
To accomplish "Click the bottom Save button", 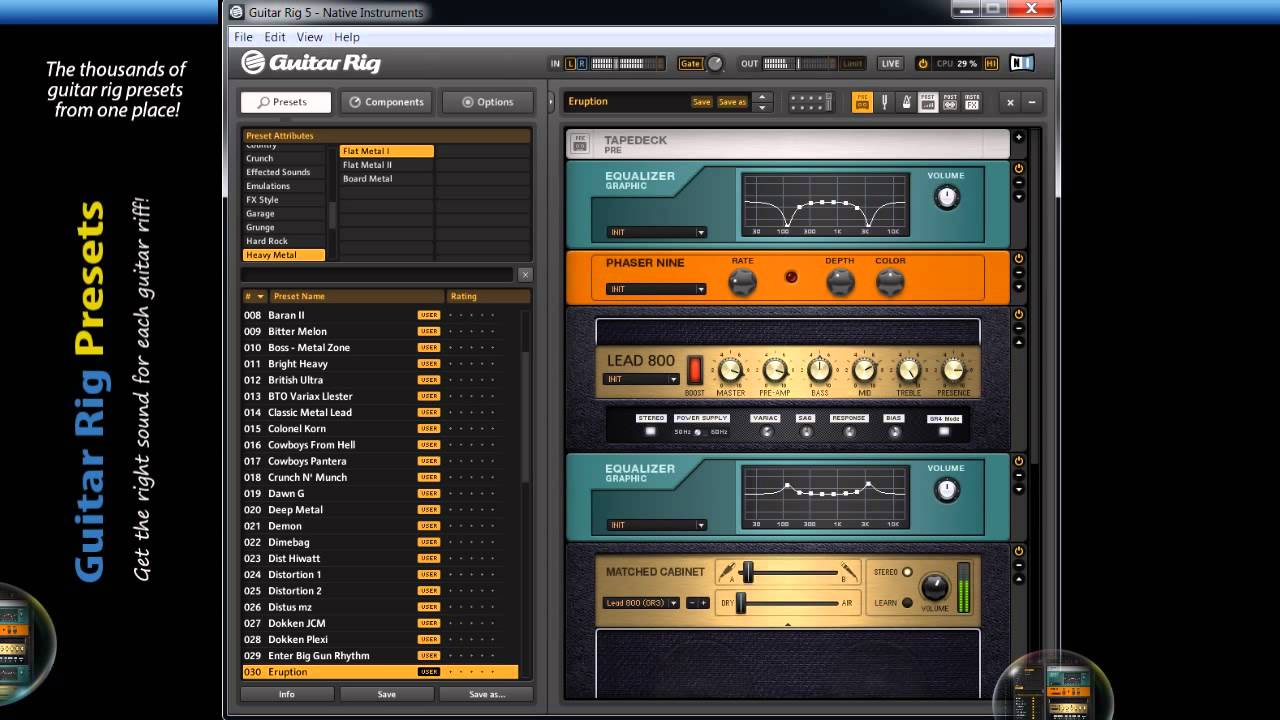I will point(387,694).
